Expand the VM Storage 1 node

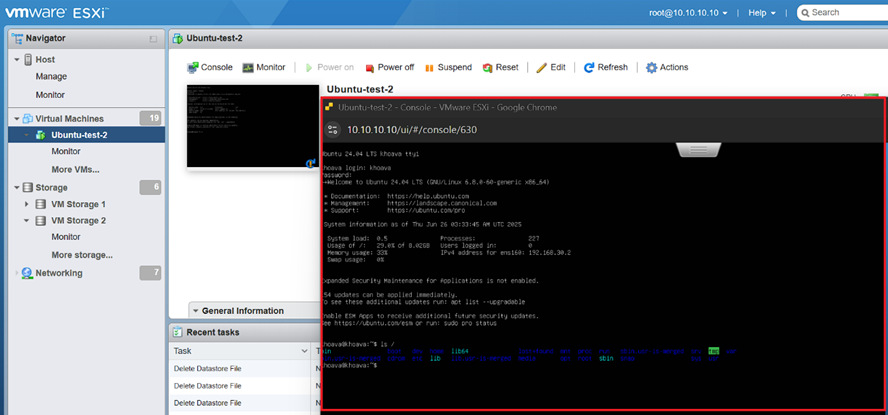28,204
